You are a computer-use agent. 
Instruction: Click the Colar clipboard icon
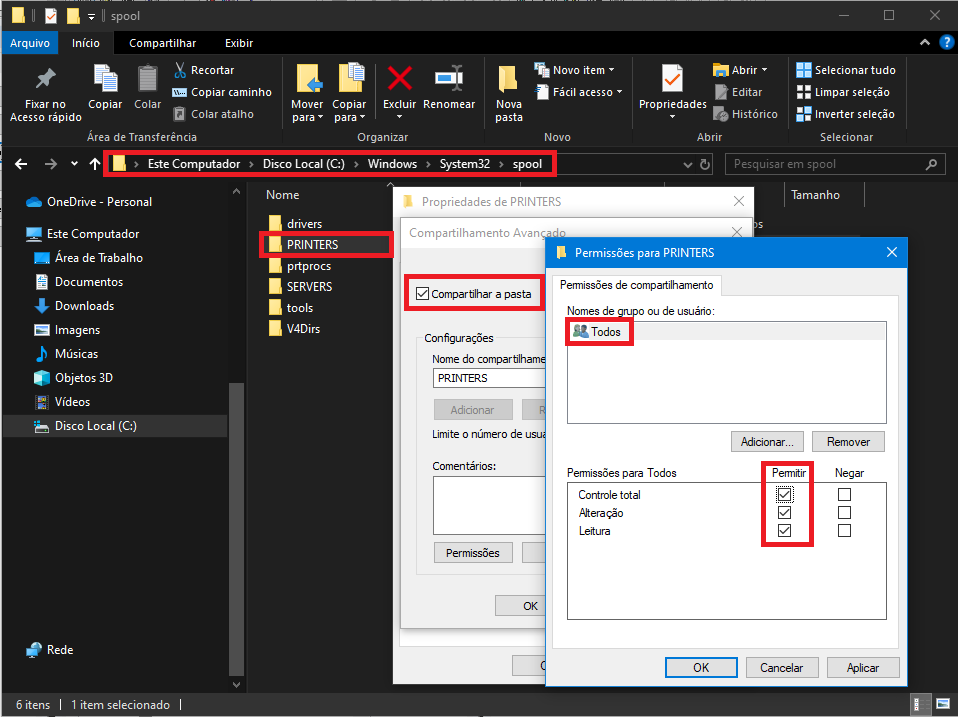[x=147, y=79]
